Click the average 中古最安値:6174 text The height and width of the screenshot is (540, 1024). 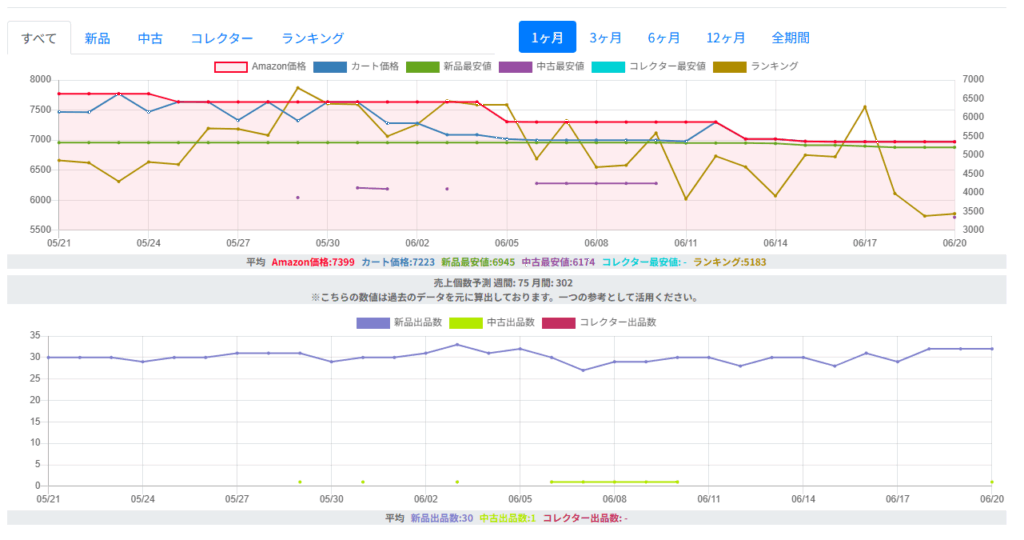click(x=558, y=262)
